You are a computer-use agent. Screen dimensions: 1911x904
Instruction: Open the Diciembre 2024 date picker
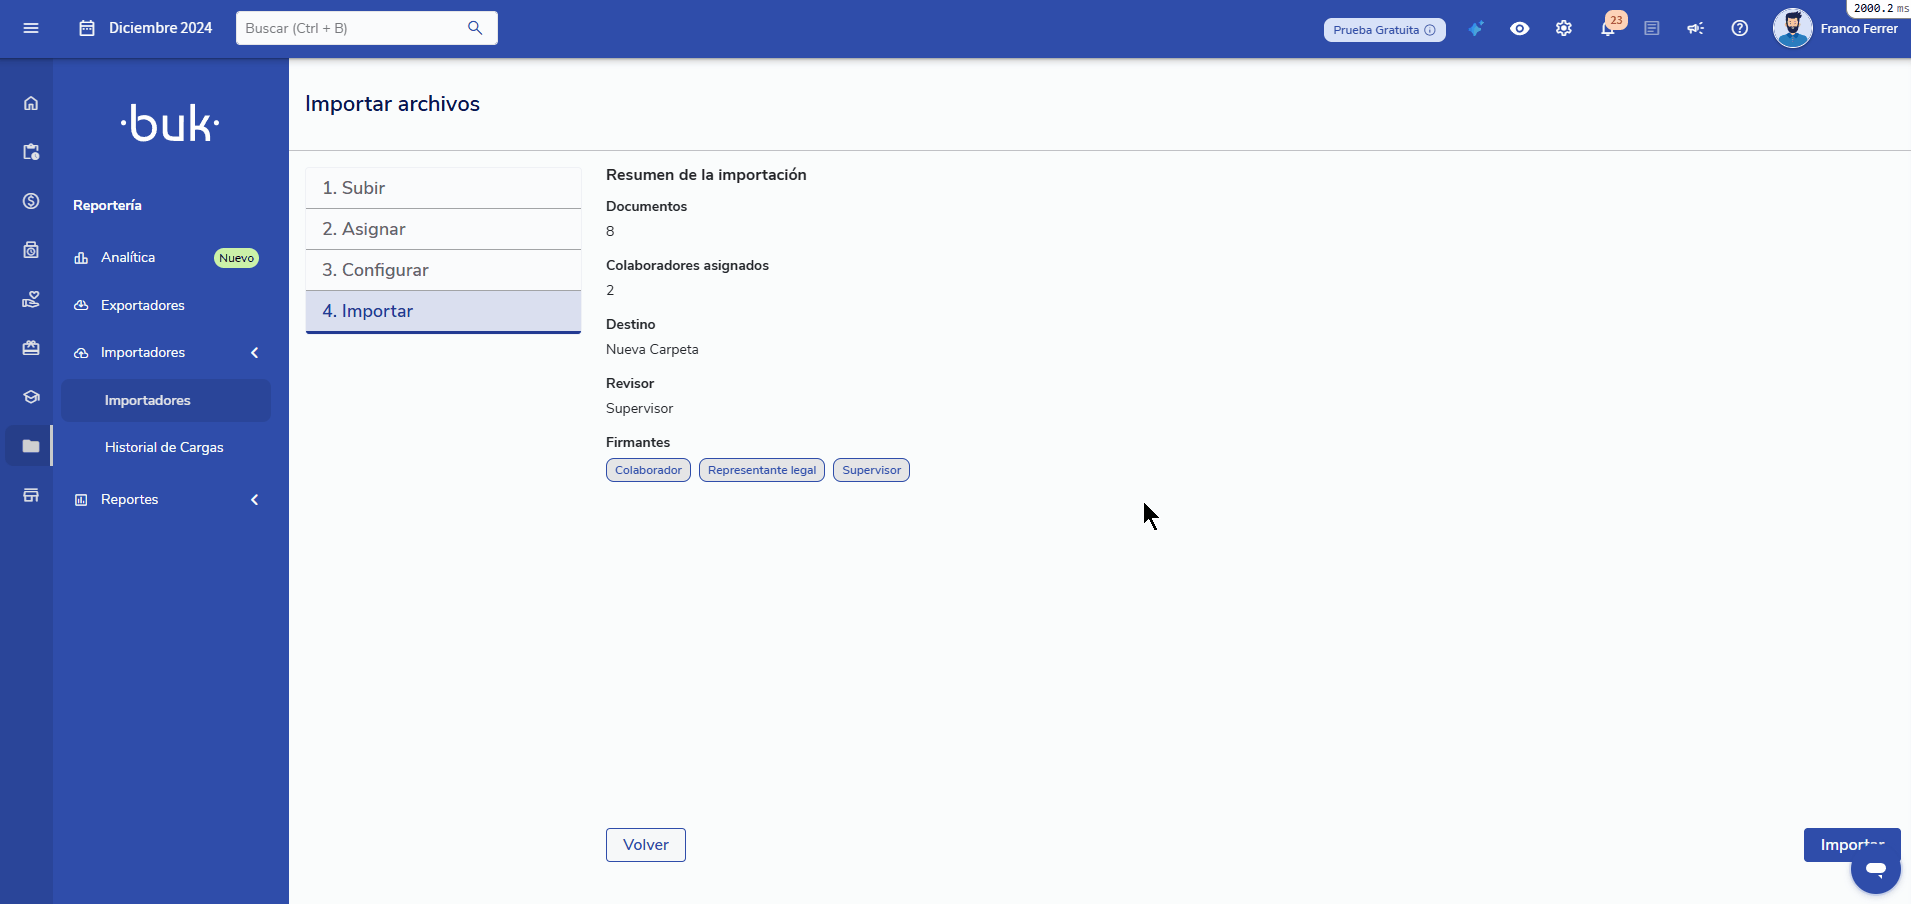[x=146, y=28]
